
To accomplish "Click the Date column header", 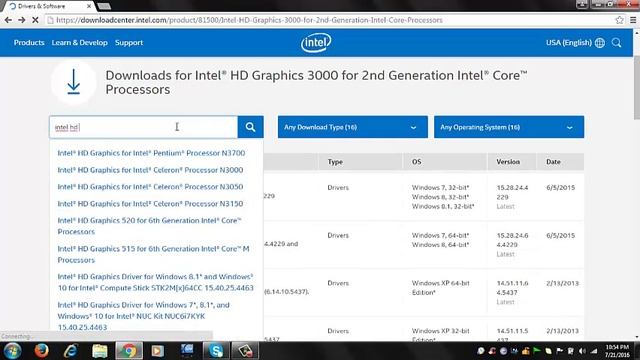I will (x=553, y=162).
